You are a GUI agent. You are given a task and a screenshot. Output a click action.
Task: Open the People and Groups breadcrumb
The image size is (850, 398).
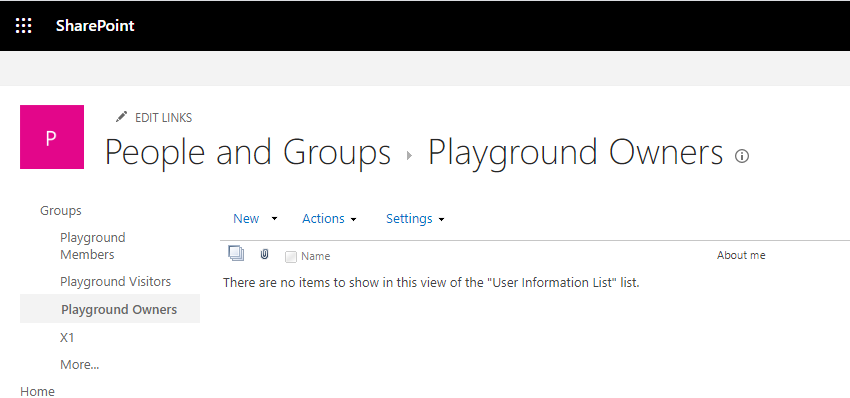click(248, 152)
